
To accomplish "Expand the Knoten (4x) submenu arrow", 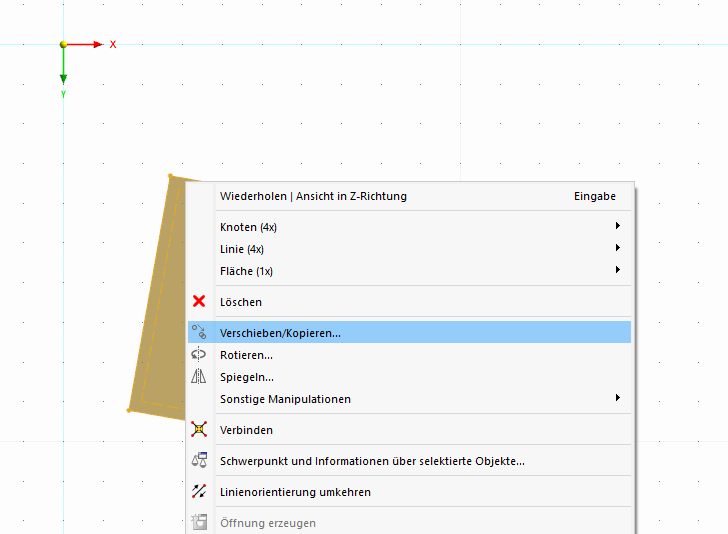I will [x=618, y=226].
